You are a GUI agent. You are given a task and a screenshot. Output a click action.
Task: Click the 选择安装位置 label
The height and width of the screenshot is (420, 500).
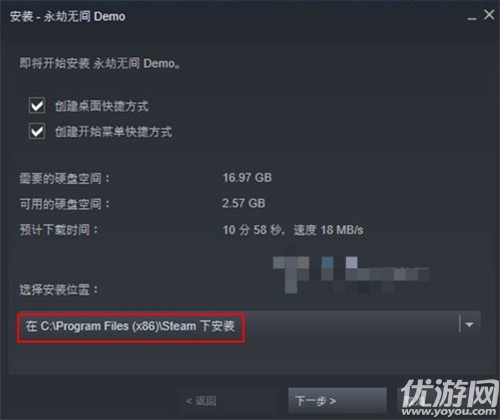(59, 290)
